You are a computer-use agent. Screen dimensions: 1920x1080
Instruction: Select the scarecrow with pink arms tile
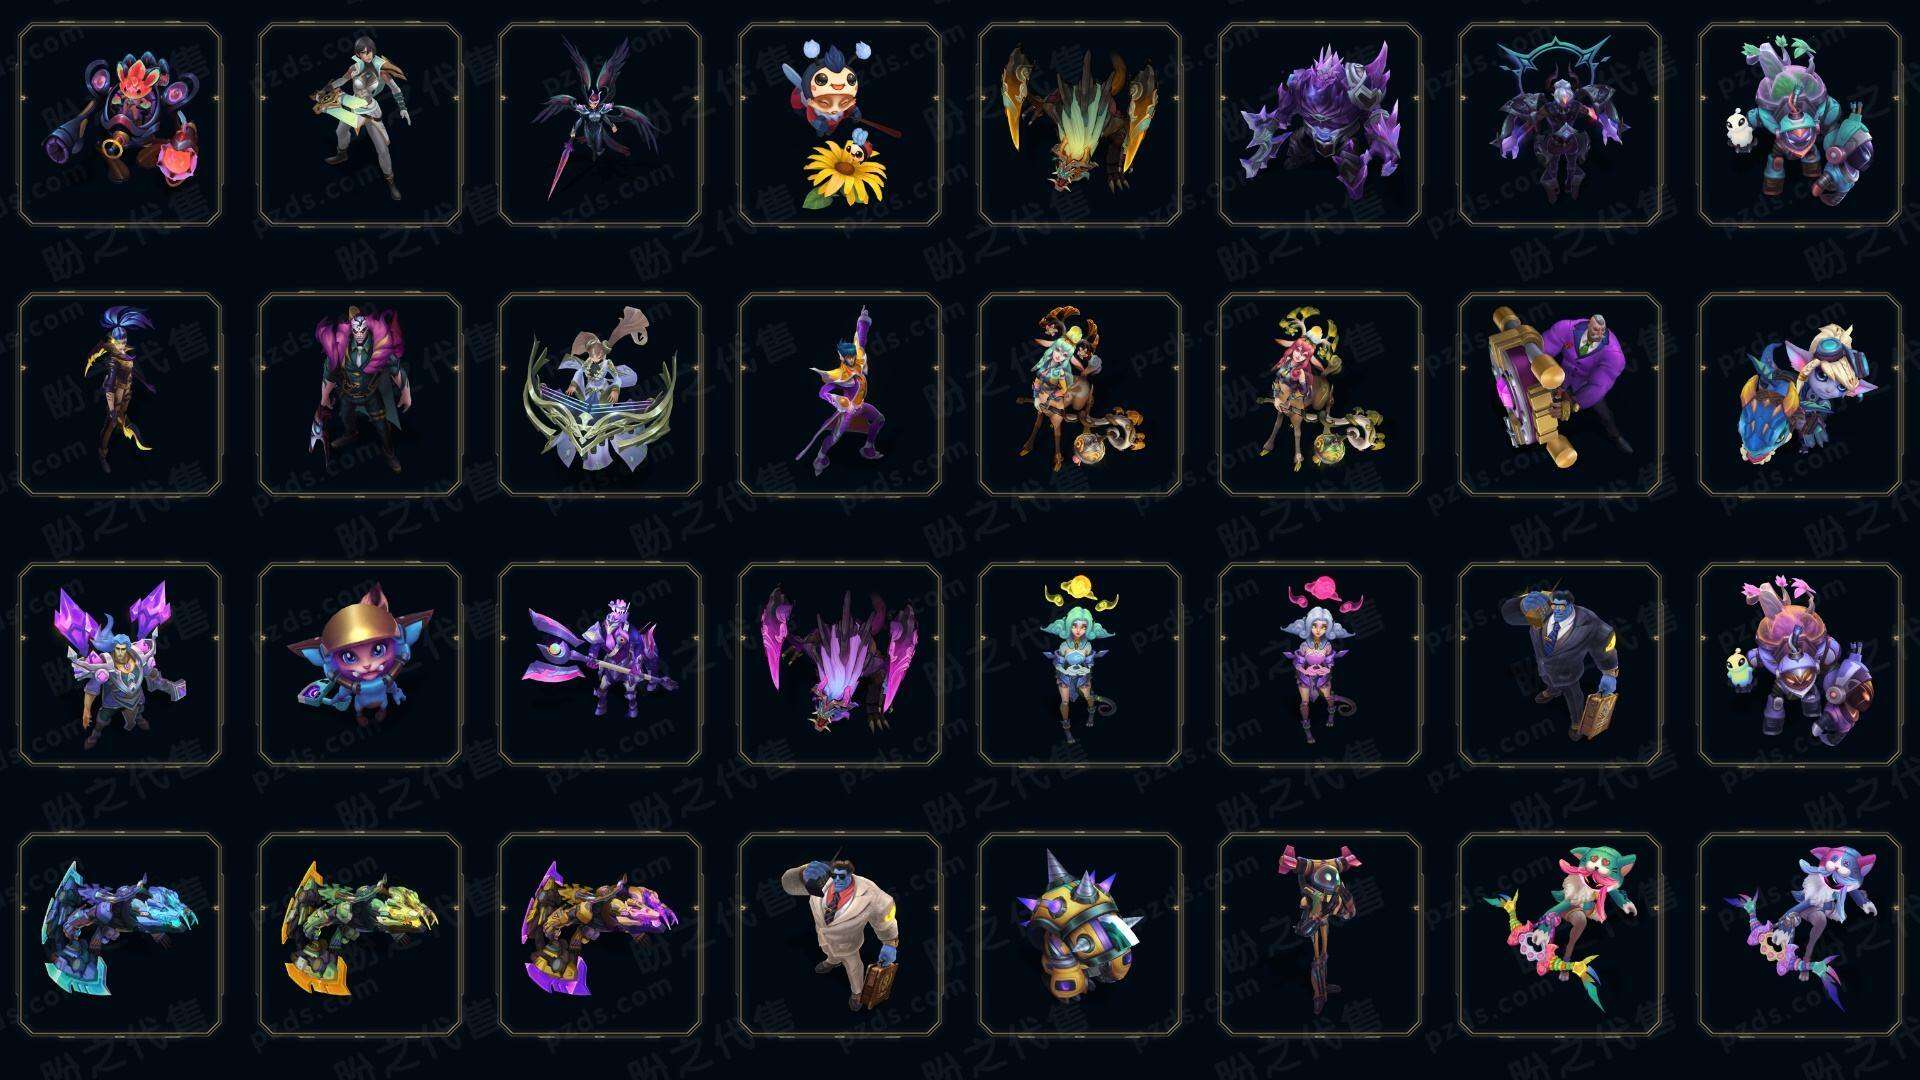pyautogui.click(x=1320, y=934)
